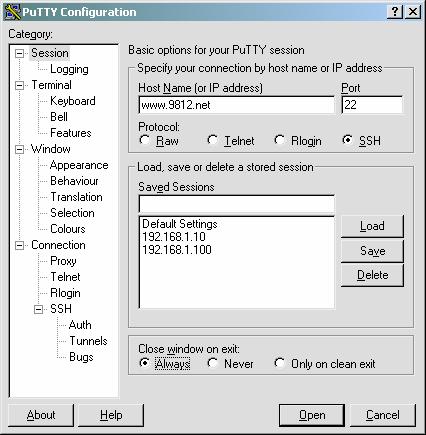This screenshot has height=435, width=426.
Task: Click the Save session button
Action: tap(372, 250)
